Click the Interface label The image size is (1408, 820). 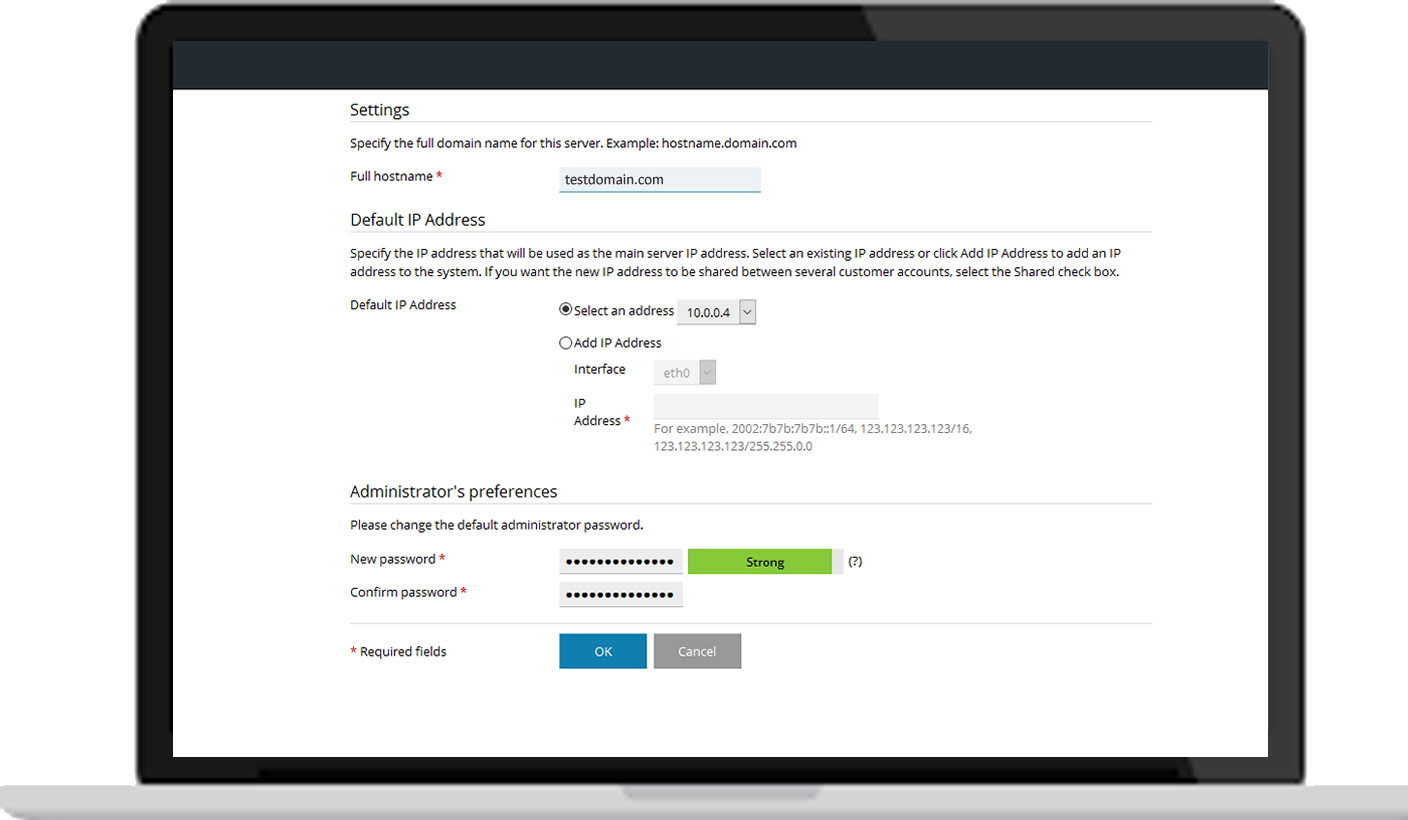[600, 369]
